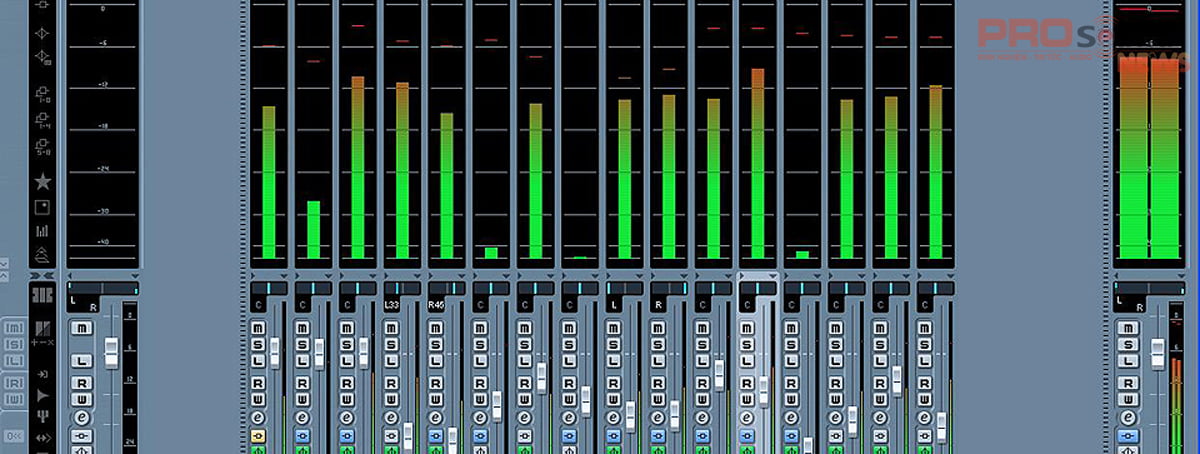Click the level meter of the highlighted channel
Image resolution: width=1200 pixels, height=454 pixels.
tap(758, 130)
